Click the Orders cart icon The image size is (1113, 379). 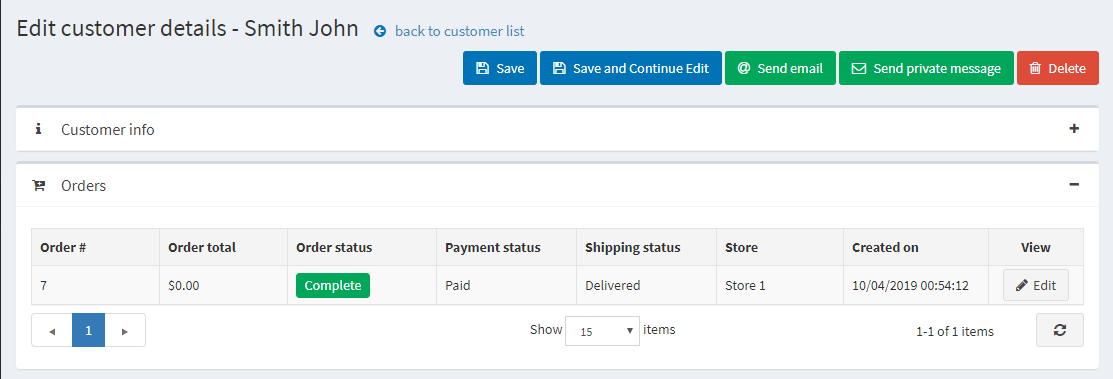39,186
